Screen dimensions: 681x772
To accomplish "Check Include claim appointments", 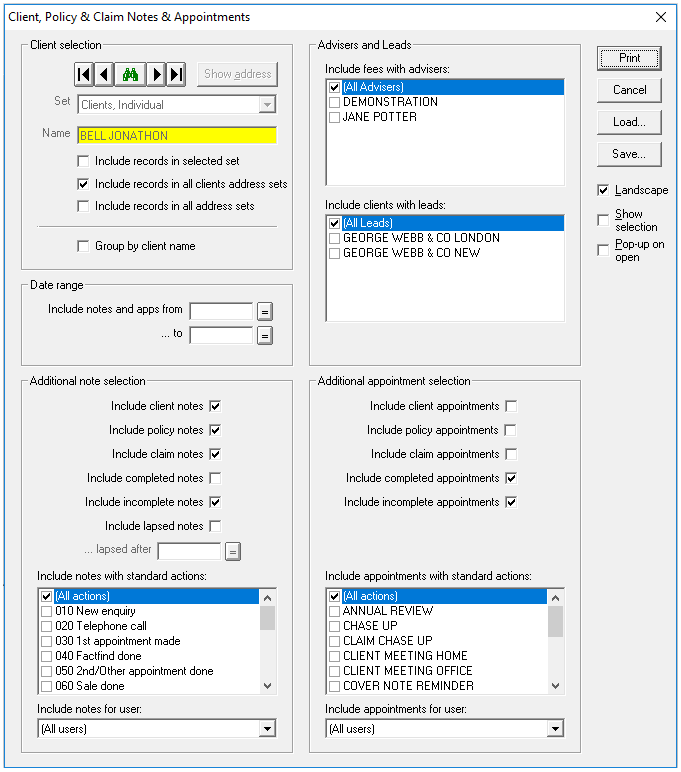I will coord(511,454).
